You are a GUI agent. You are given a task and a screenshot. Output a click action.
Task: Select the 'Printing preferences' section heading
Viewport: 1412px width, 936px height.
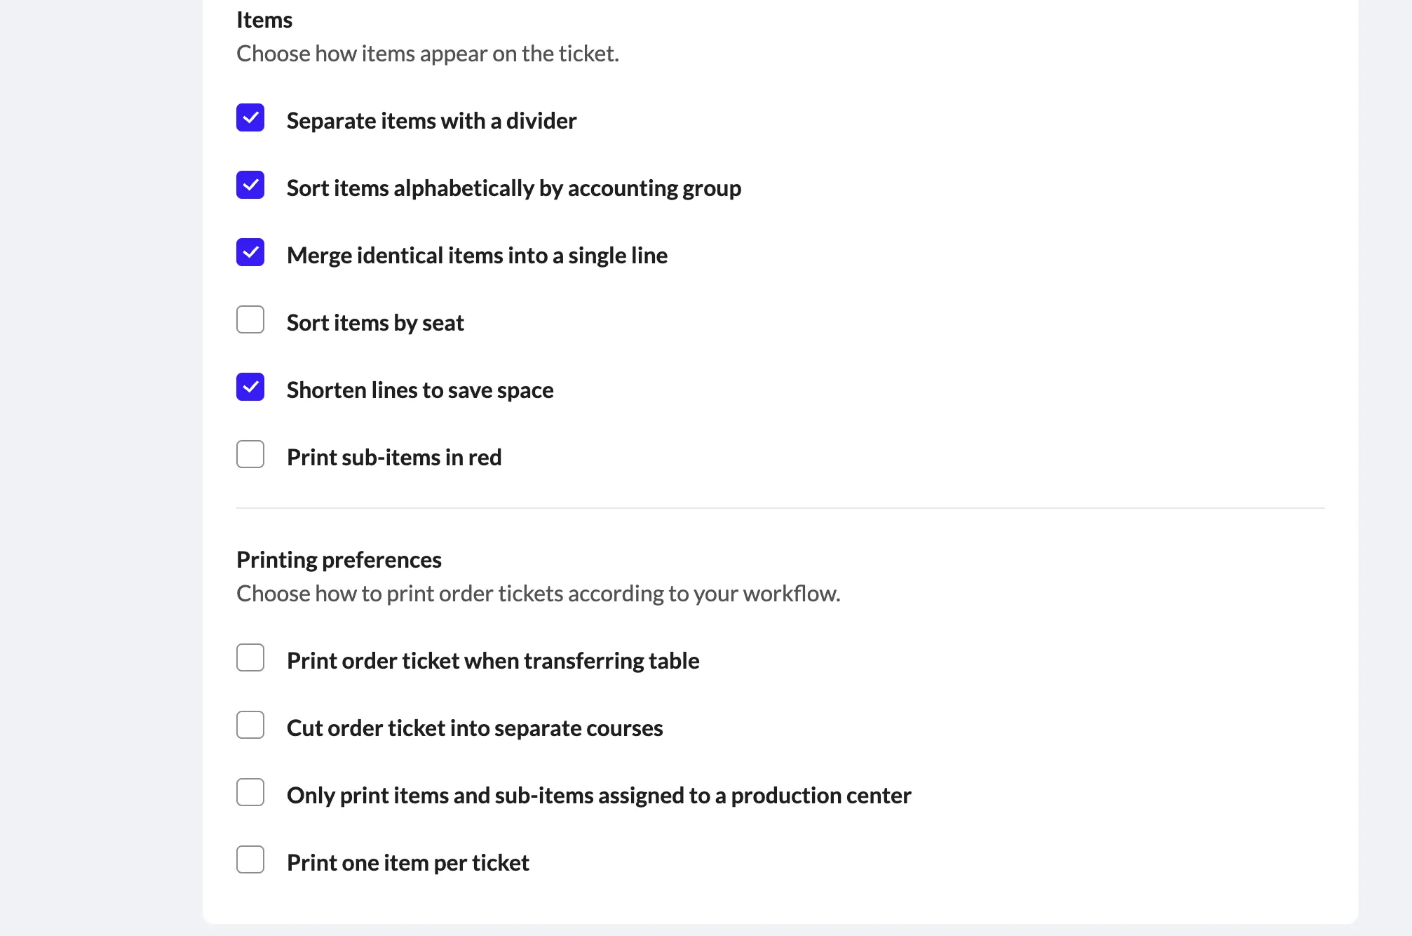[x=339, y=560]
